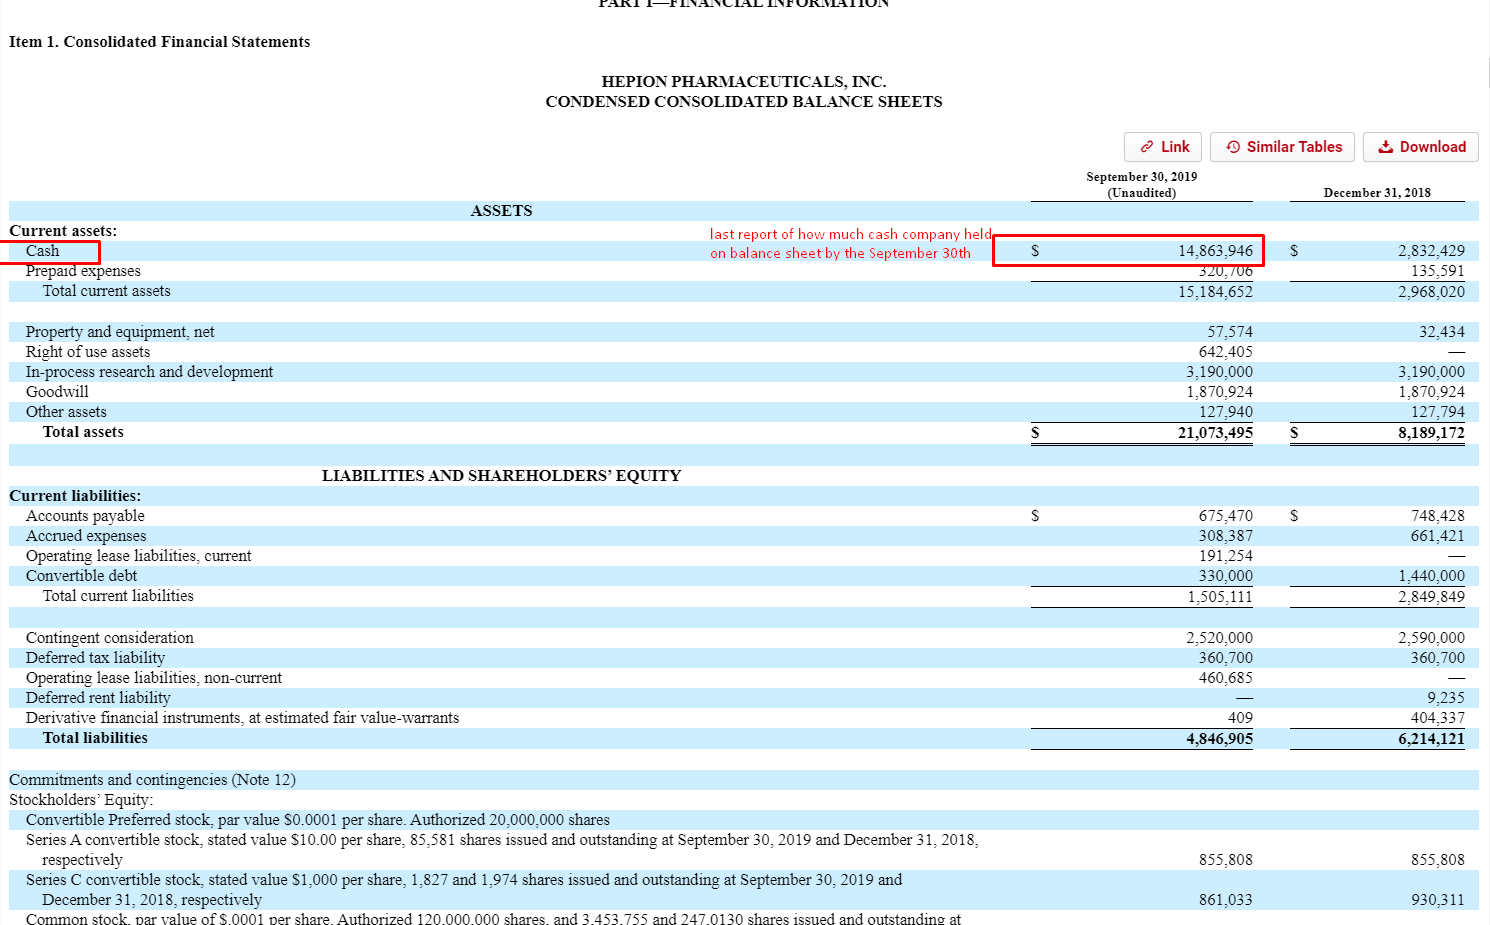The width and height of the screenshot is (1490, 925).
Task: Click the December 2018 cash value 2,832,429
Action: [x=1430, y=251]
